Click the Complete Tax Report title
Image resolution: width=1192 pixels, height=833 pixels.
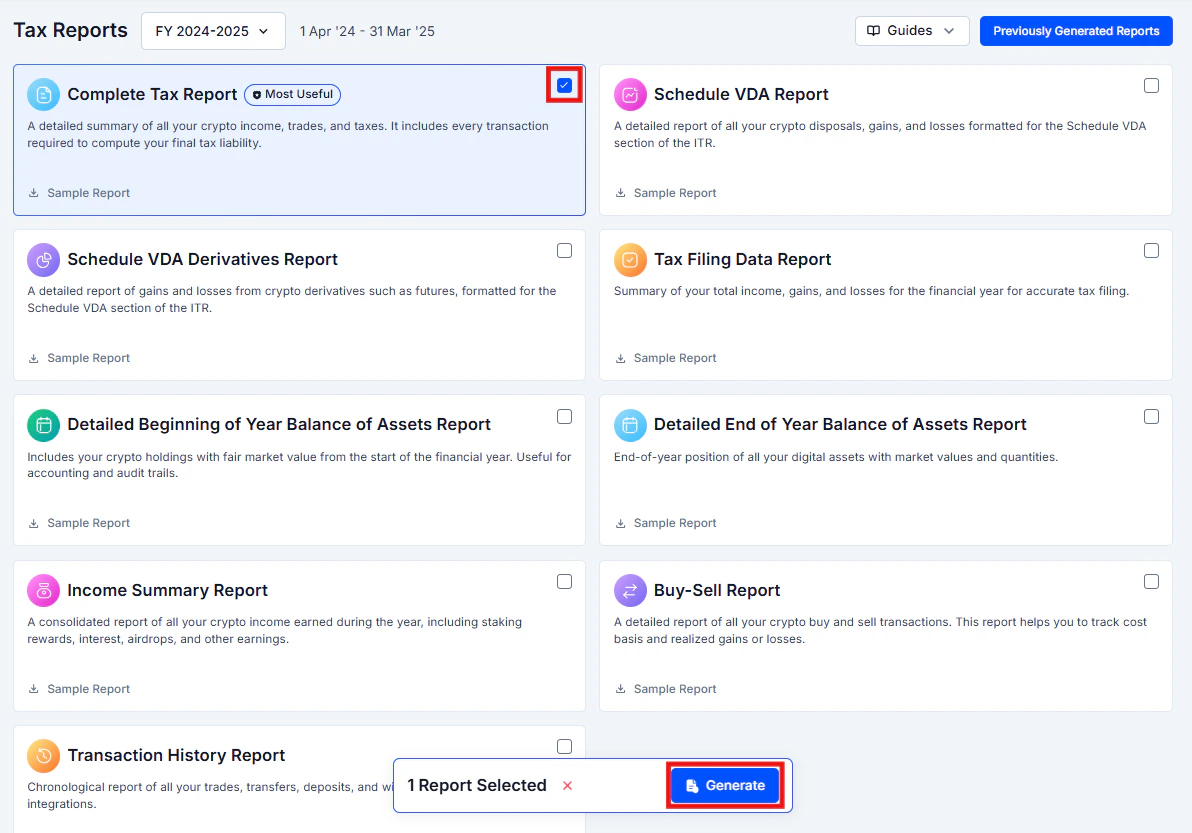152,94
